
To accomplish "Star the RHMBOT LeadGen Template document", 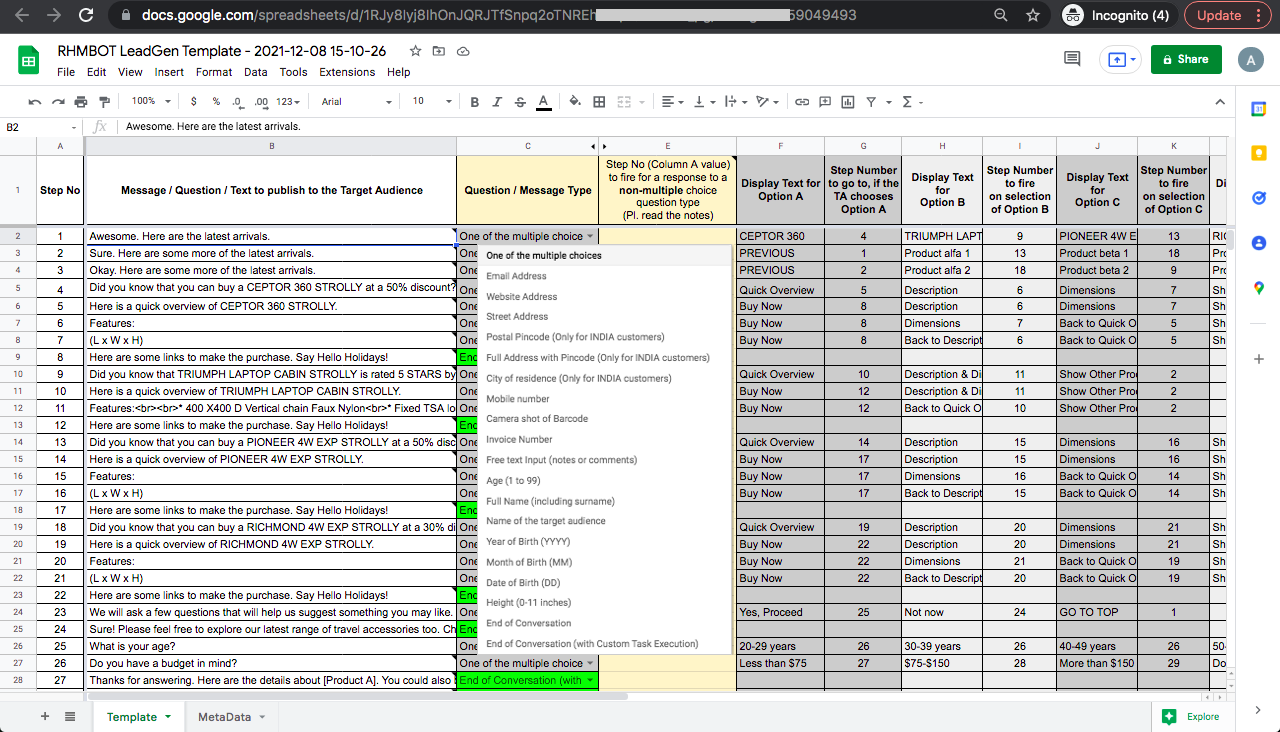I will click(x=415, y=51).
